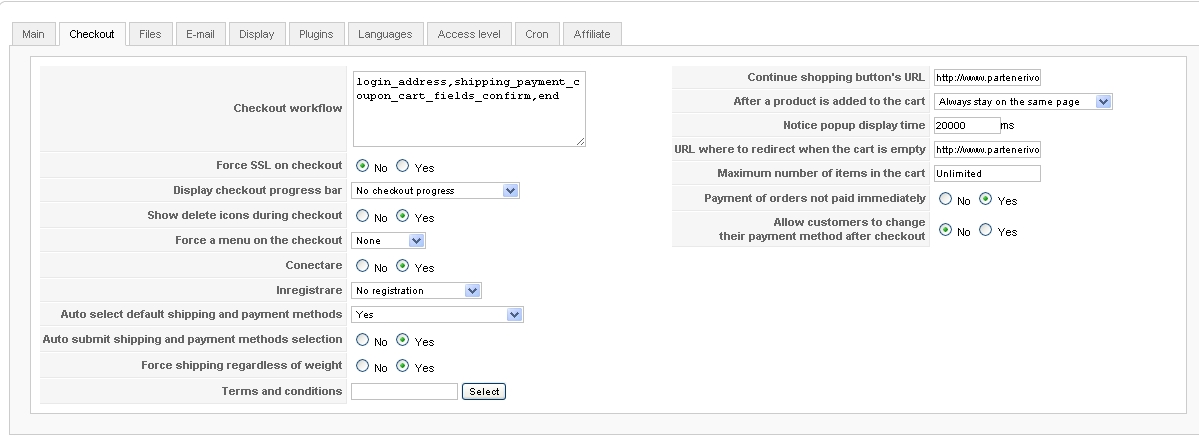Set Conectare option to No
The height and width of the screenshot is (436, 1199).
point(363,267)
